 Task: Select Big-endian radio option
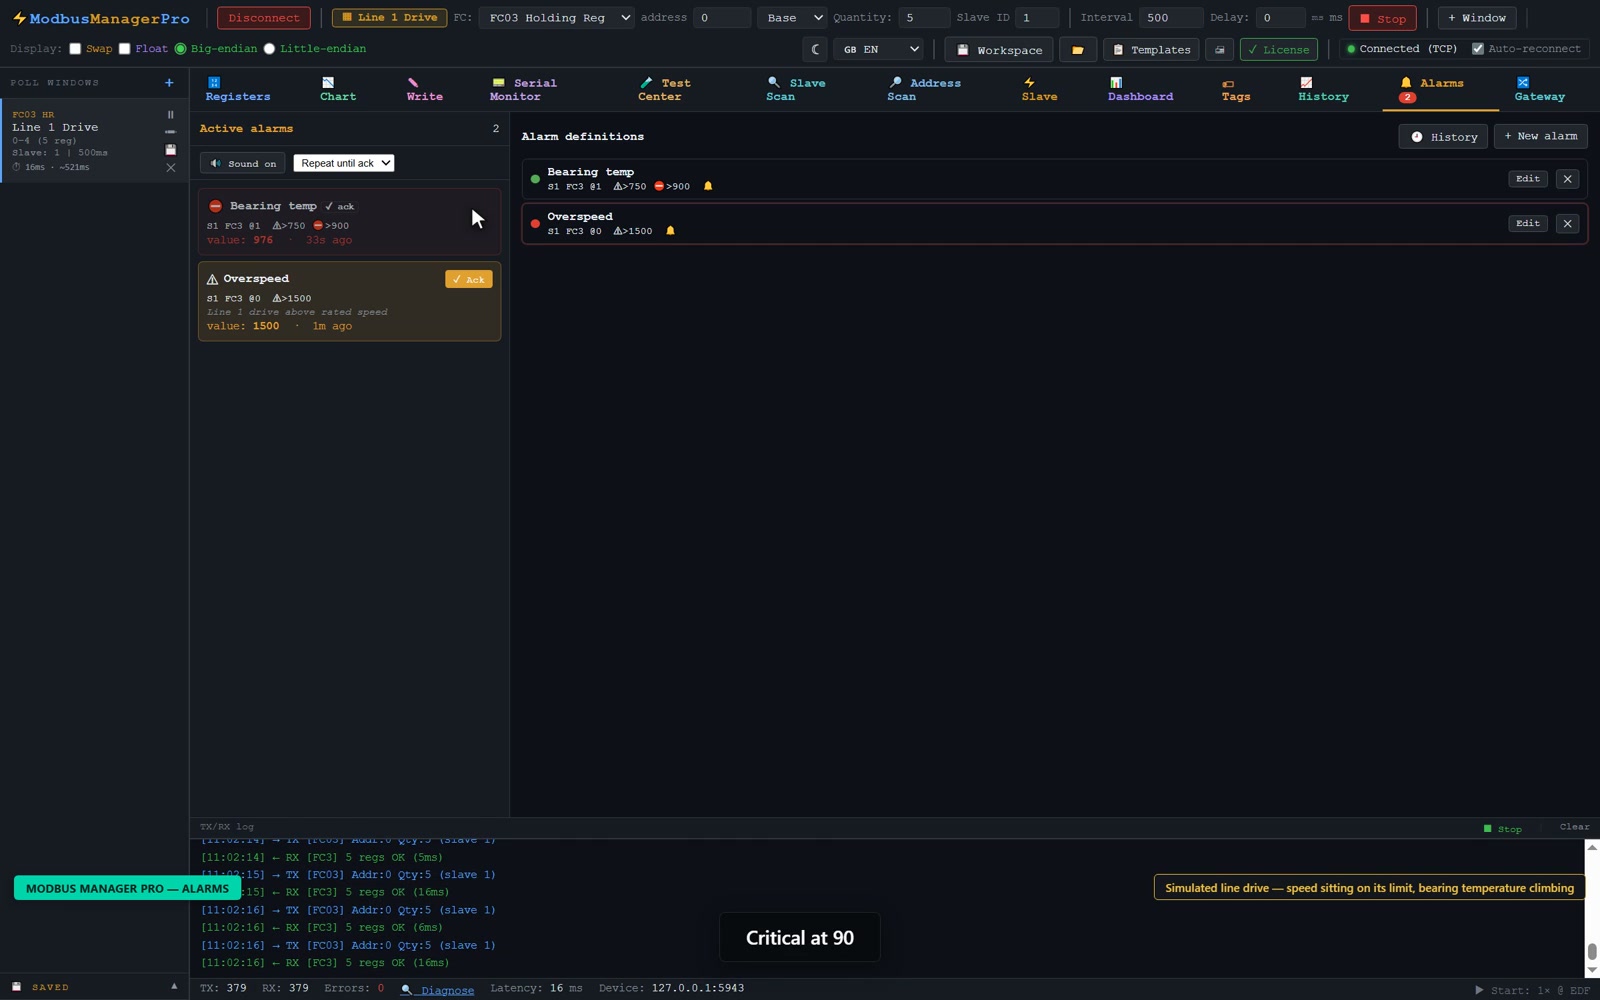coord(181,48)
